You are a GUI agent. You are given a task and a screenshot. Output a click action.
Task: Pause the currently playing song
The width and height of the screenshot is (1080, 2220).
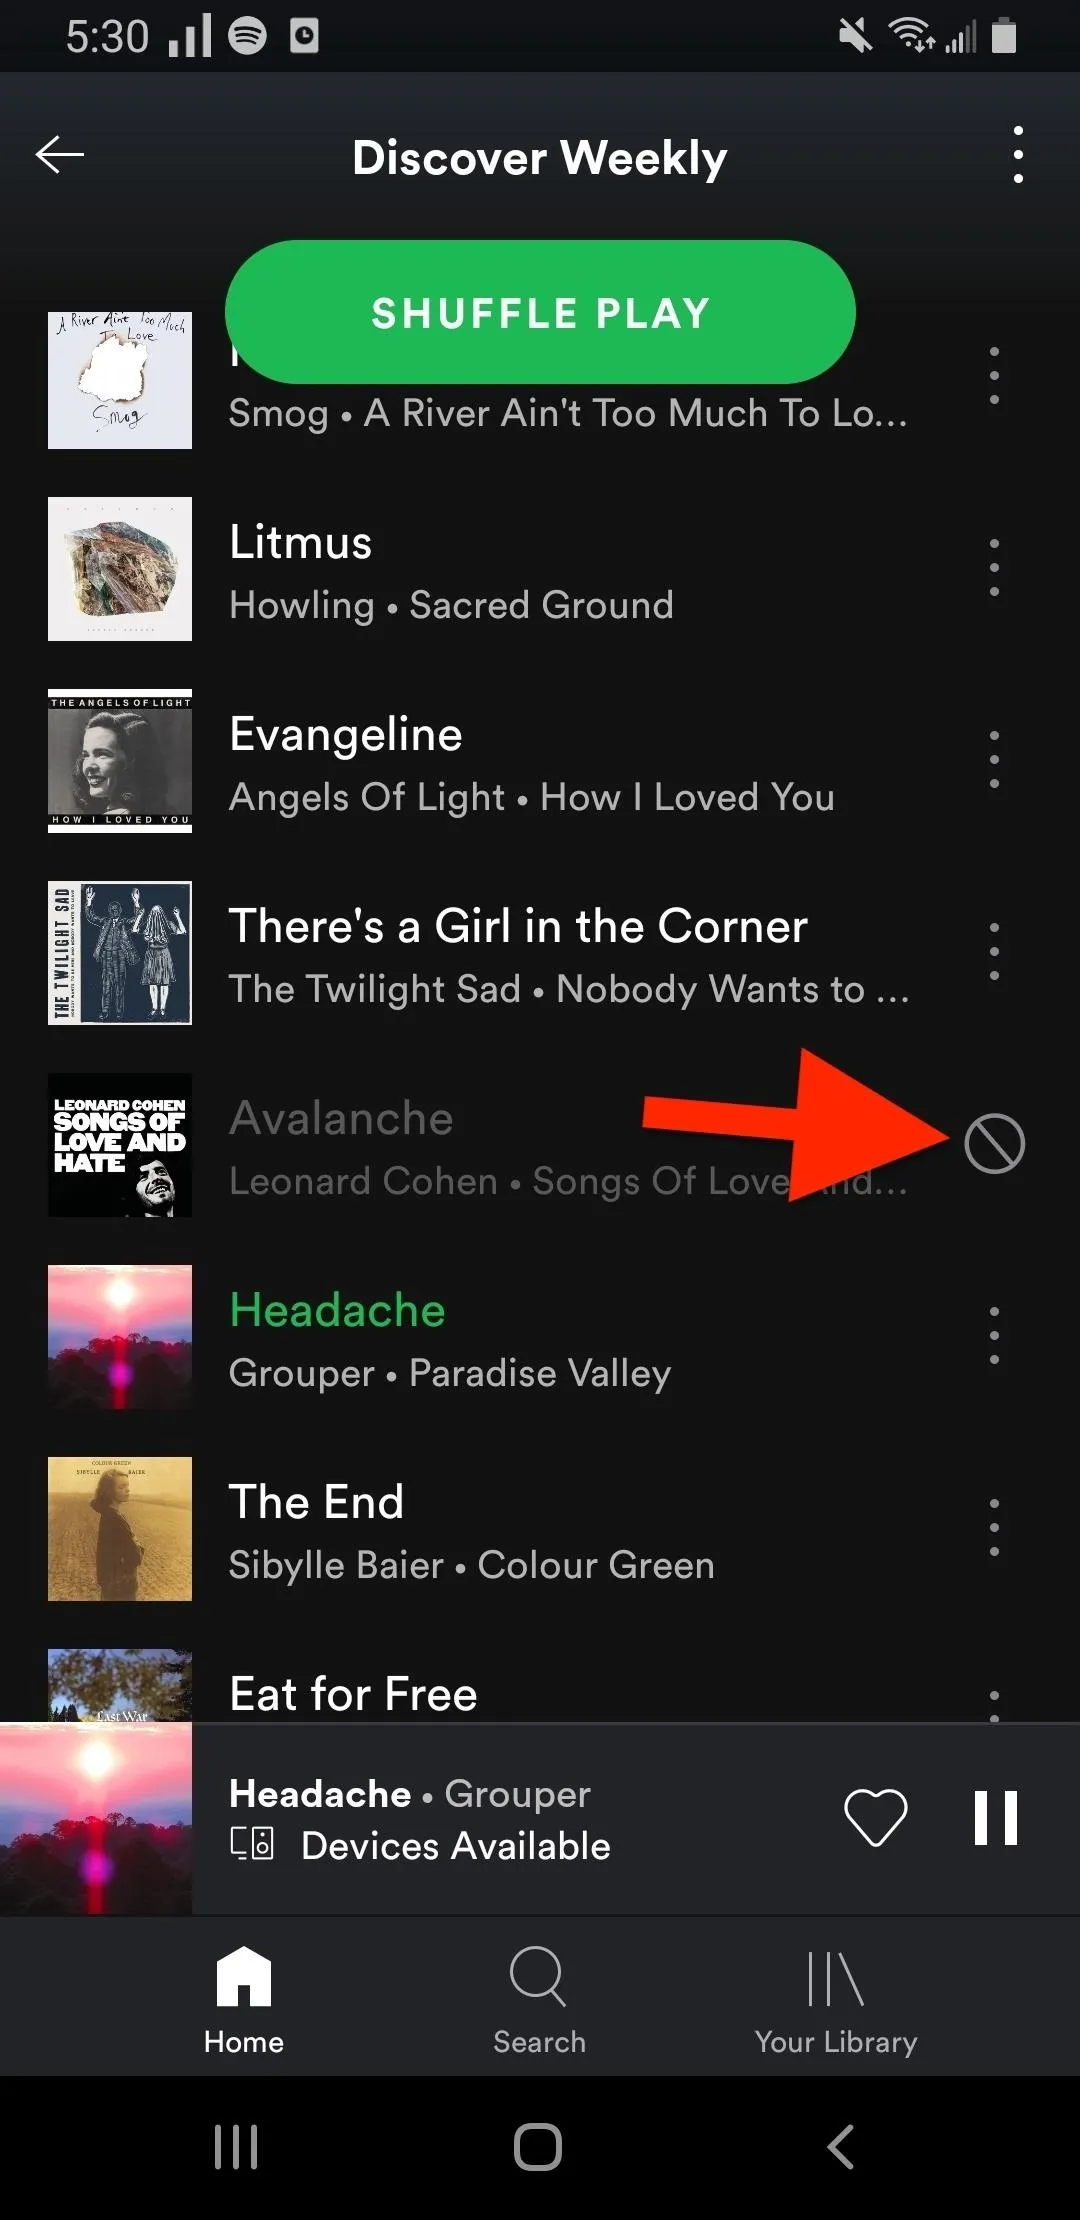point(996,1817)
